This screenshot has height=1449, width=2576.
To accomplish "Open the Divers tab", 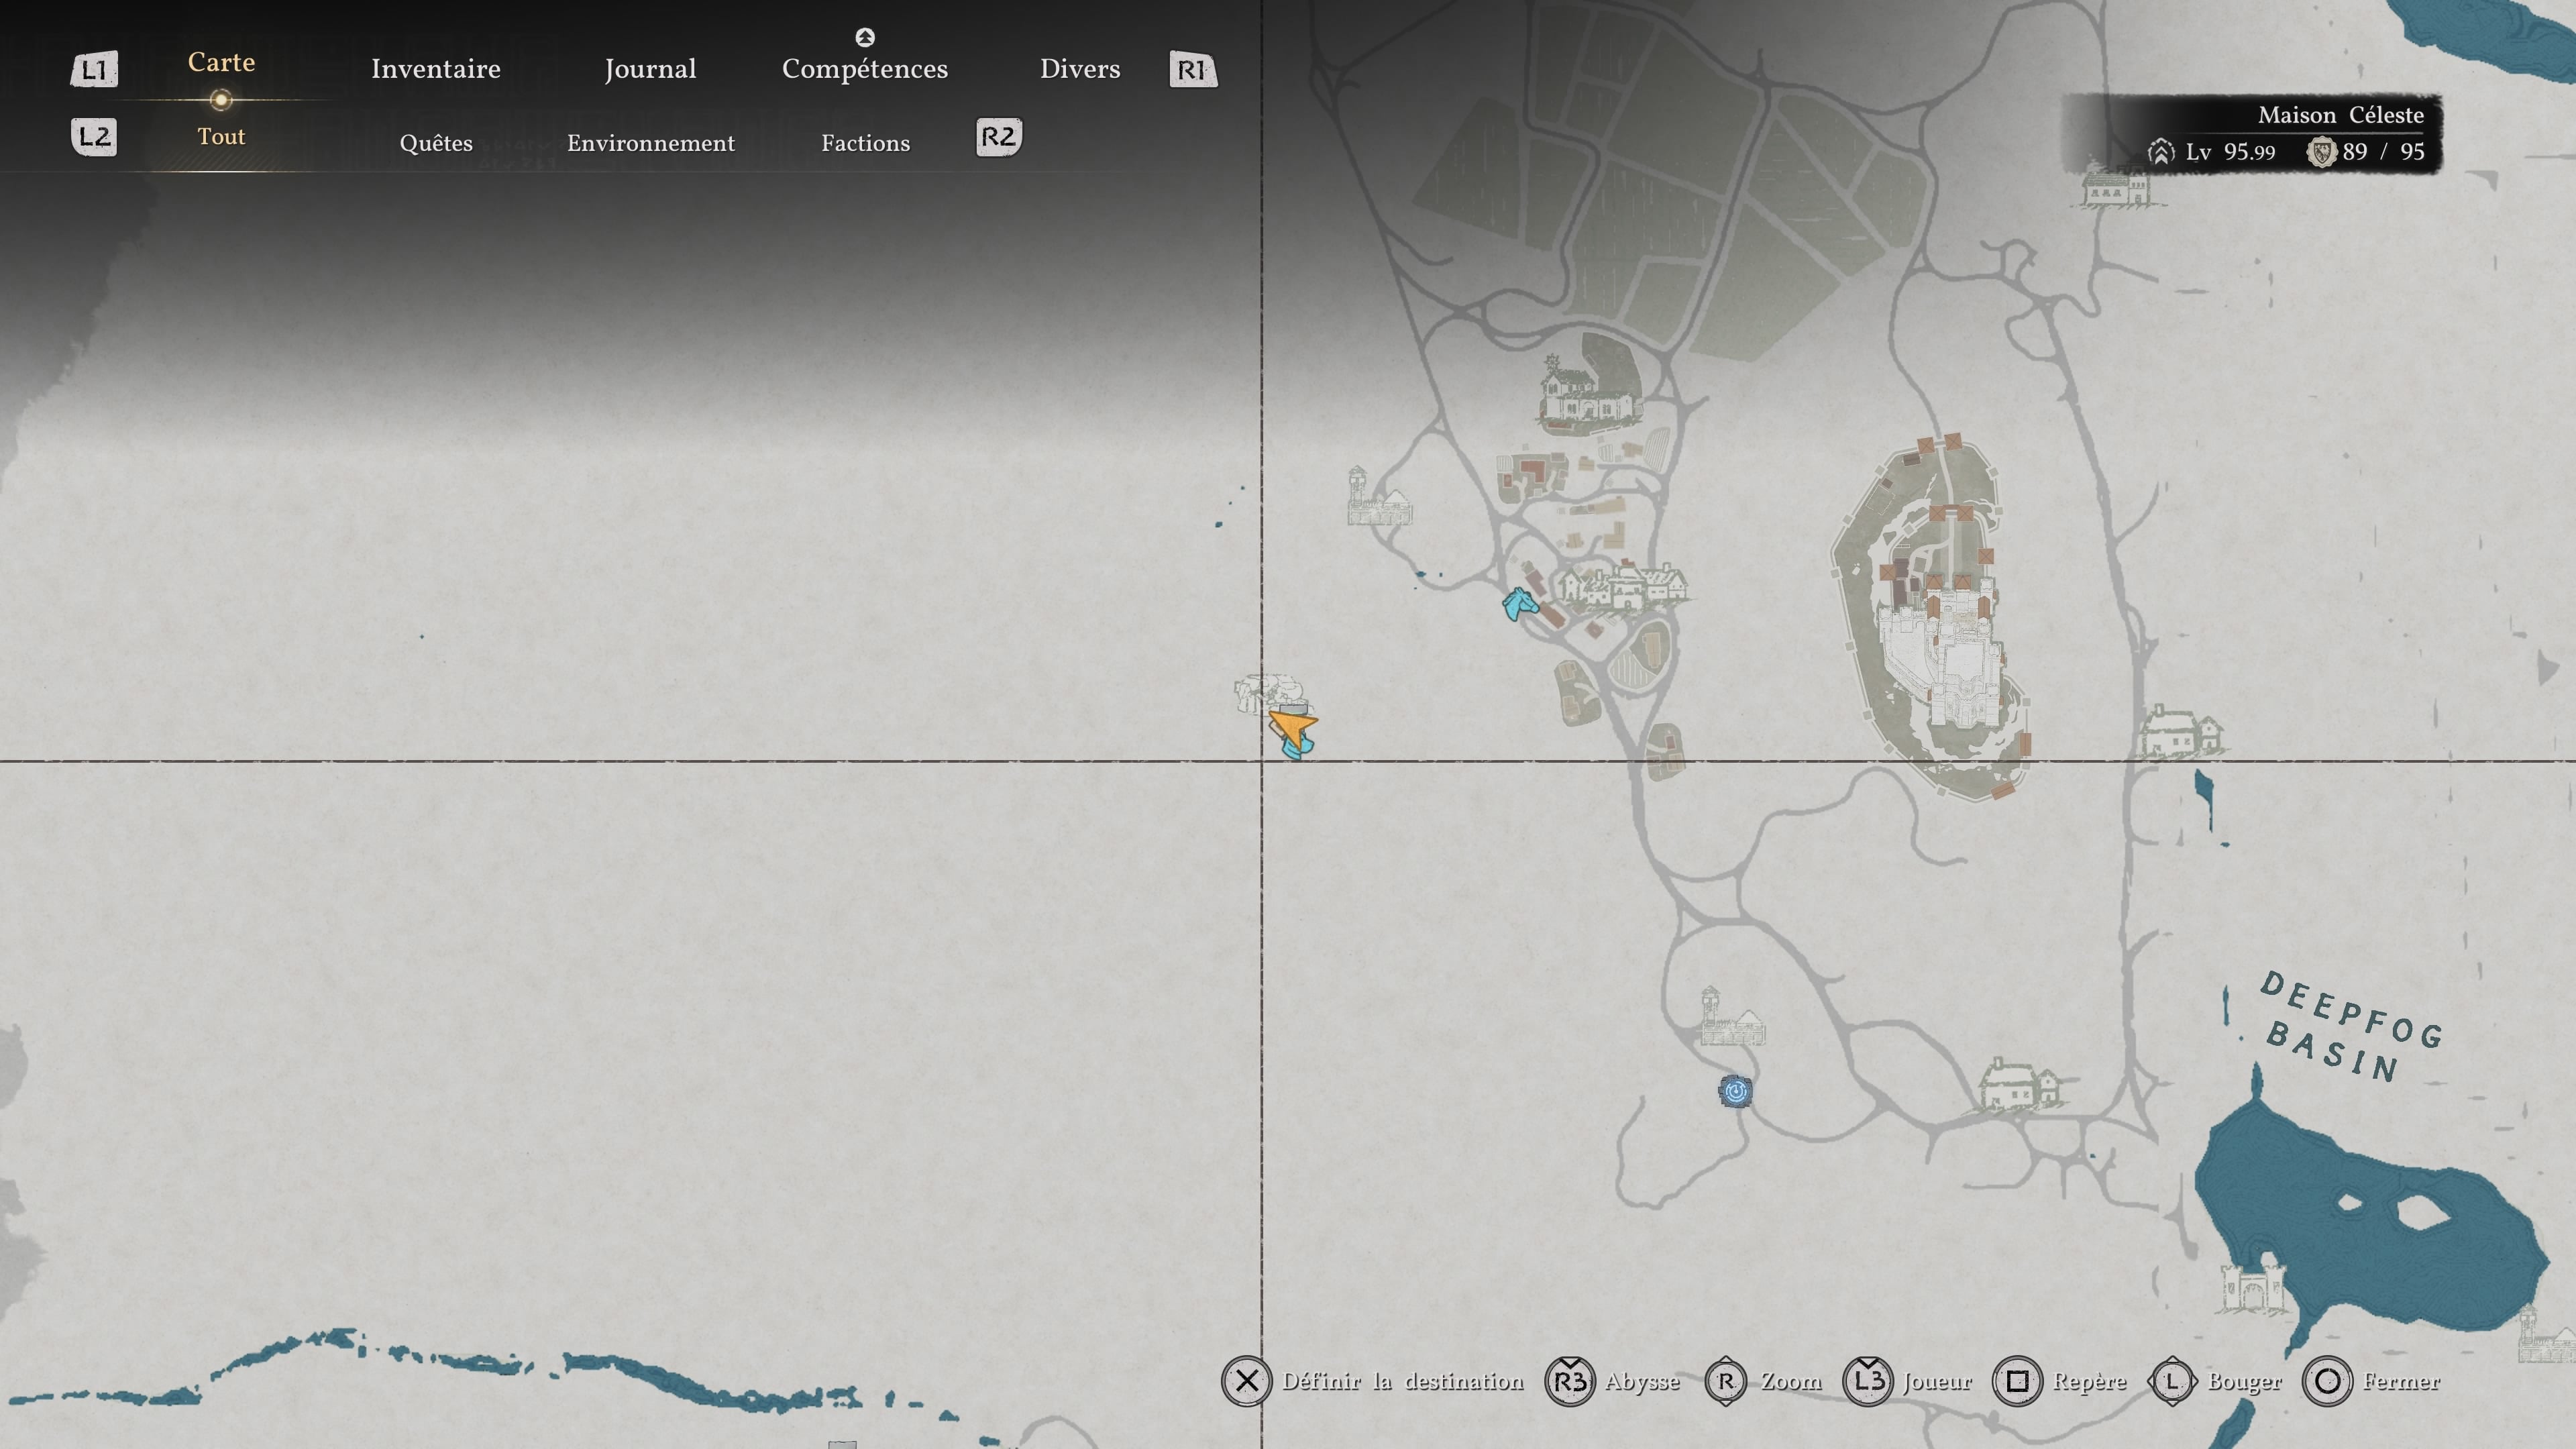I will pyautogui.click(x=1080, y=69).
